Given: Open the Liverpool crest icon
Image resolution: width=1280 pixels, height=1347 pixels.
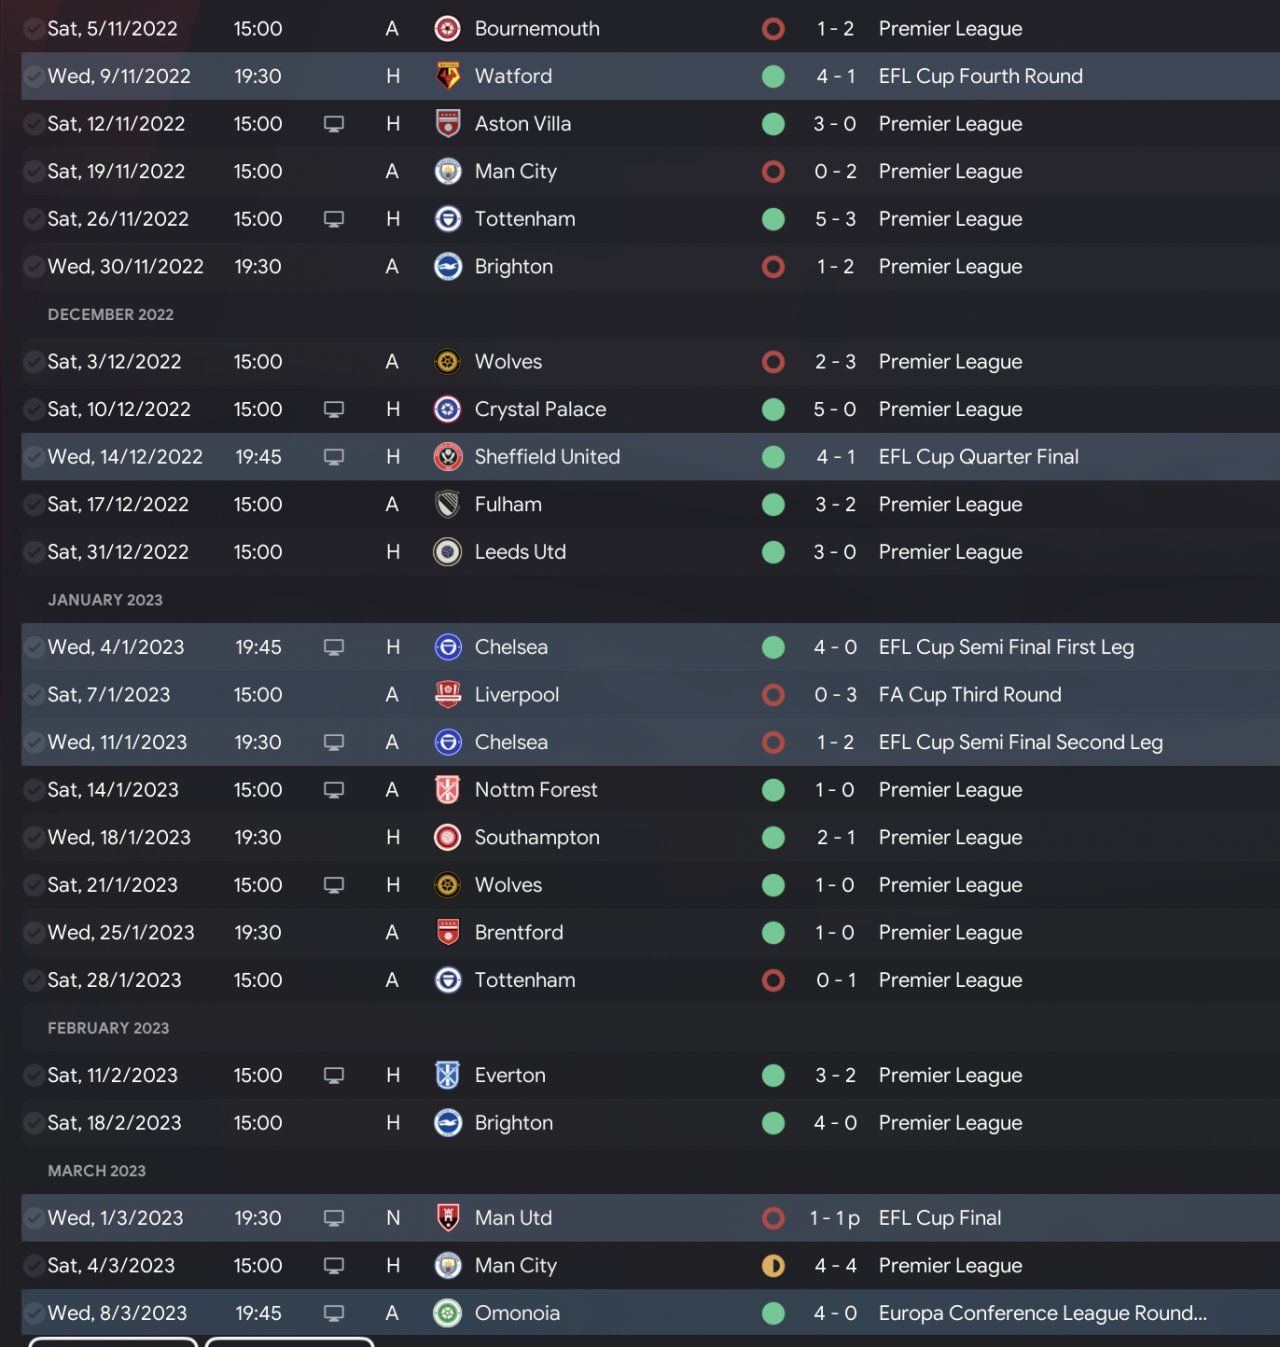Looking at the screenshot, I should (447, 695).
